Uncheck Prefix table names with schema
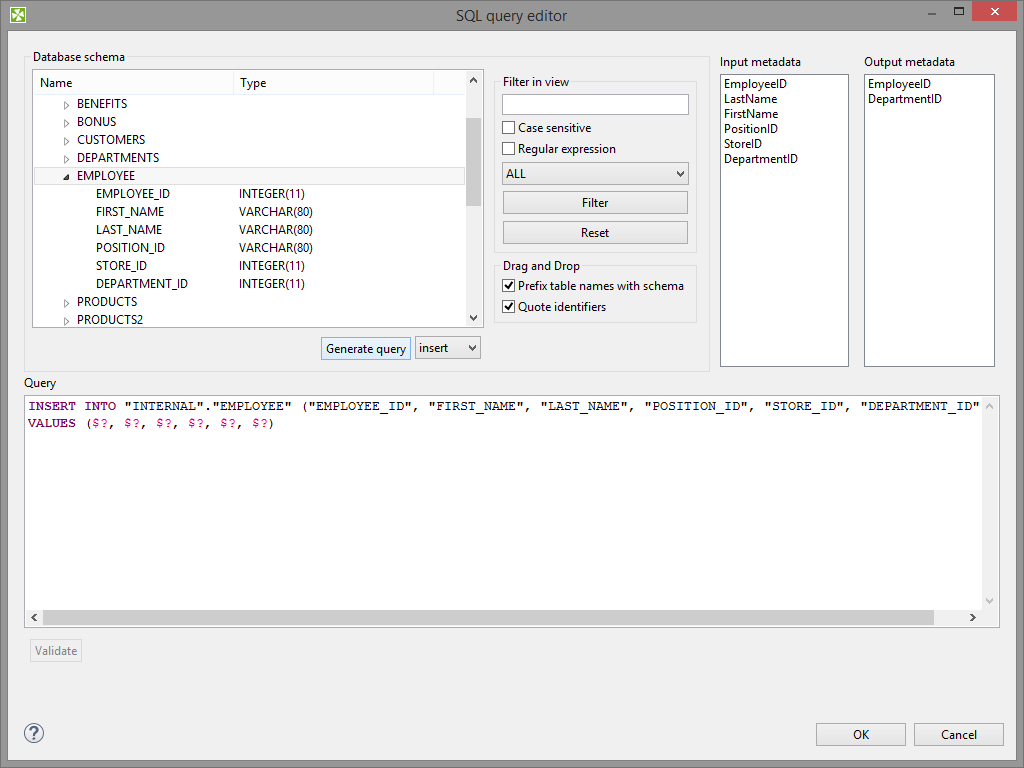Image resolution: width=1024 pixels, height=768 pixels. (509, 286)
